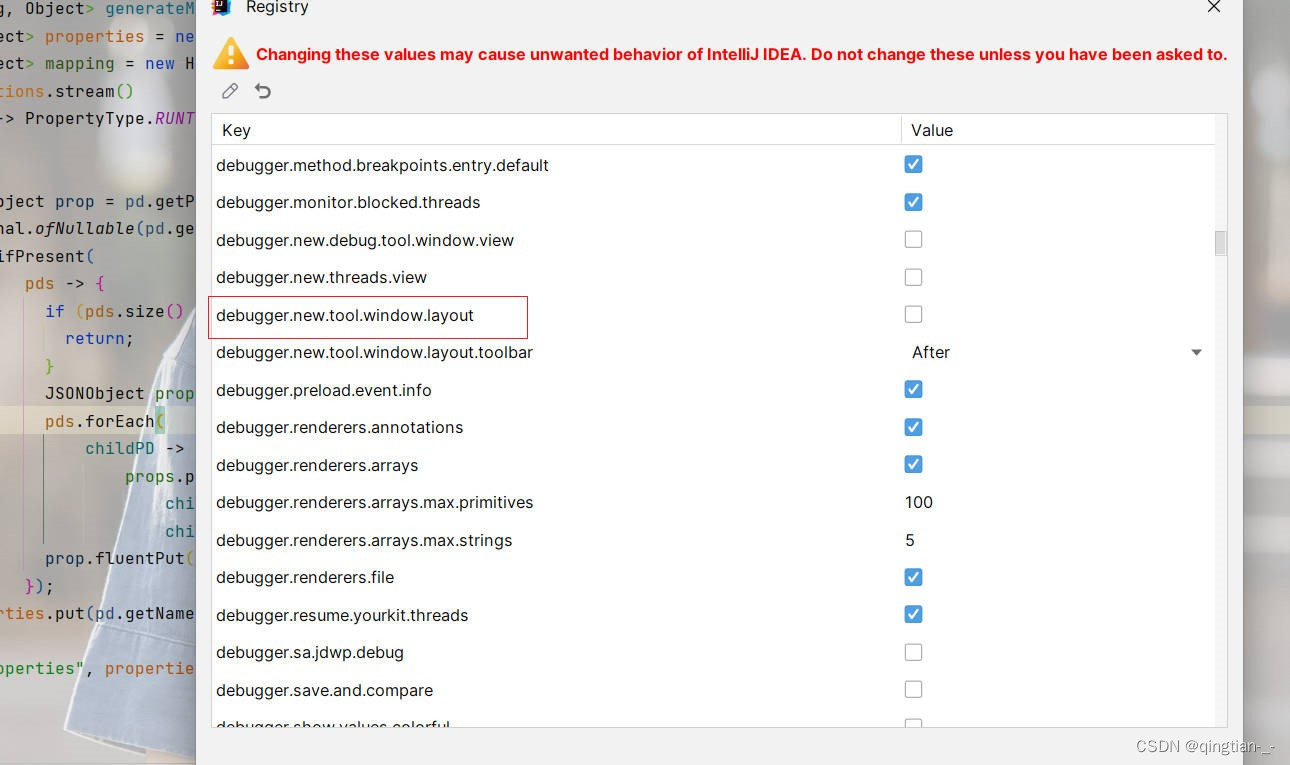Click the Key column header
1290x765 pixels.
pyautogui.click(x=556, y=130)
